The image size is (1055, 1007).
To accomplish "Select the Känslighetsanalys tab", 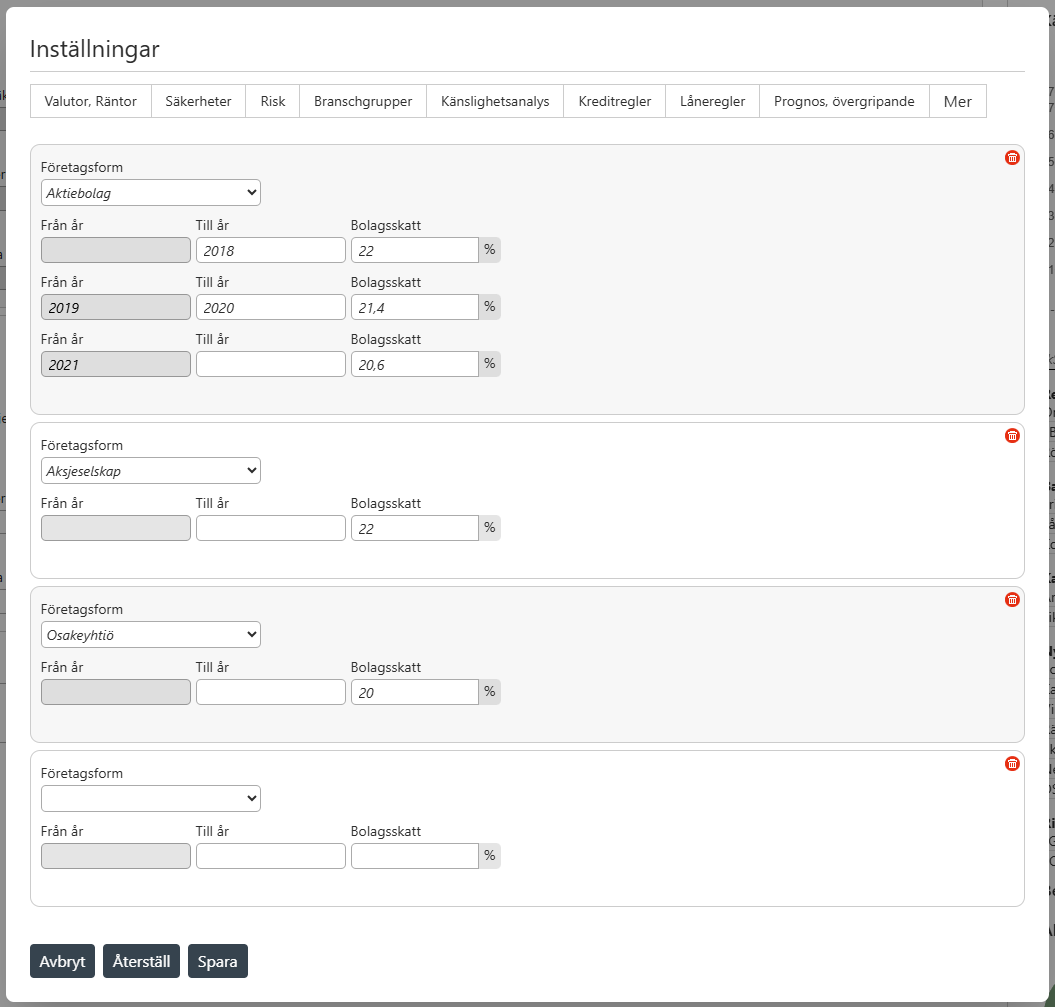I will 495,102.
